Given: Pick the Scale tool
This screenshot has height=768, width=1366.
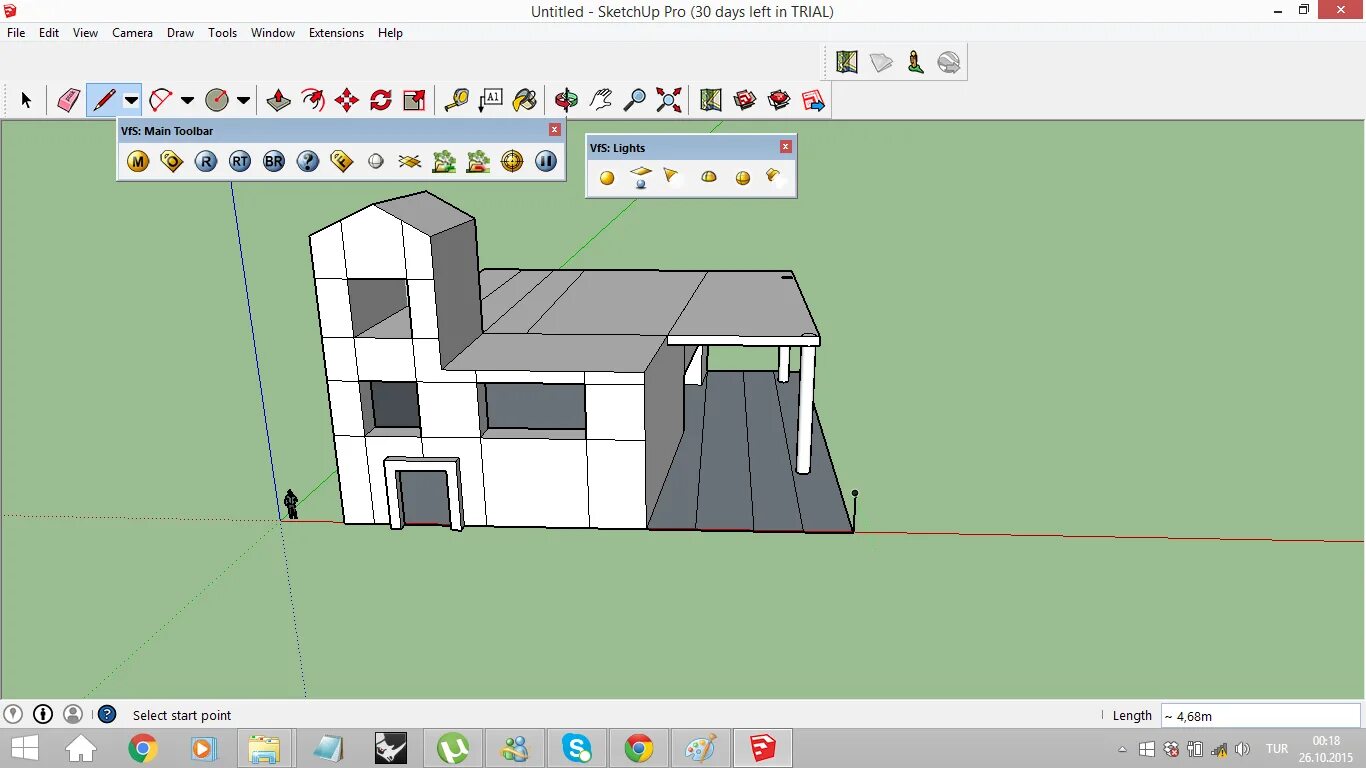Looking at the screenshot, I should click(414, 100).
